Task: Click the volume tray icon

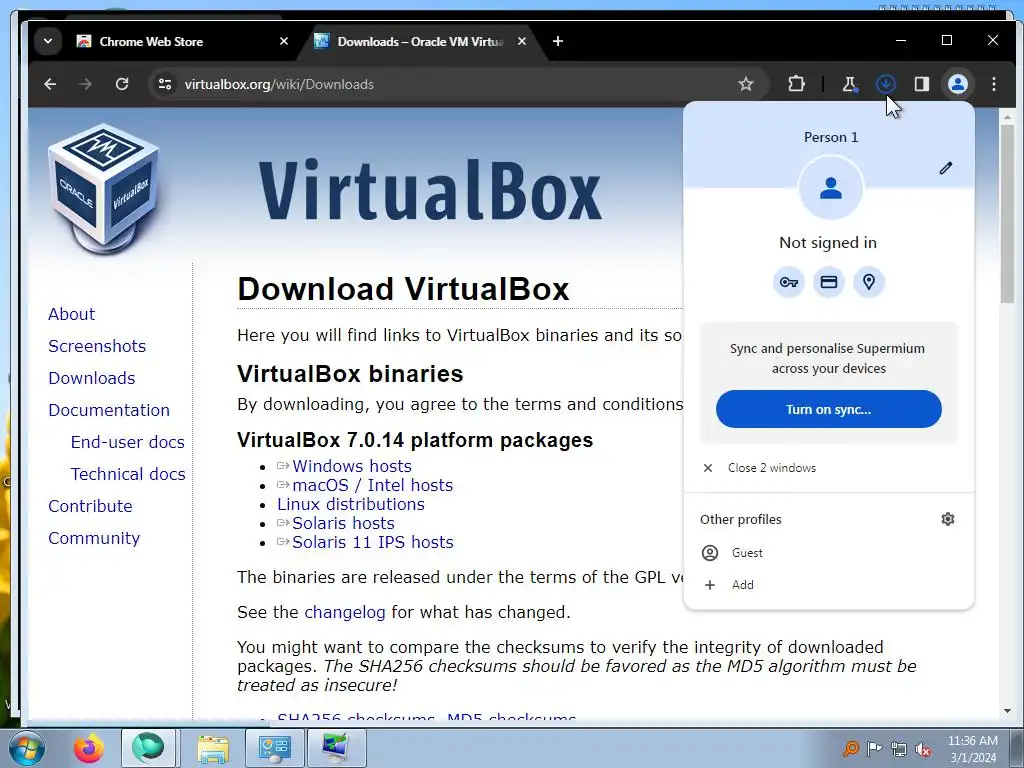Action: (923, 749)
